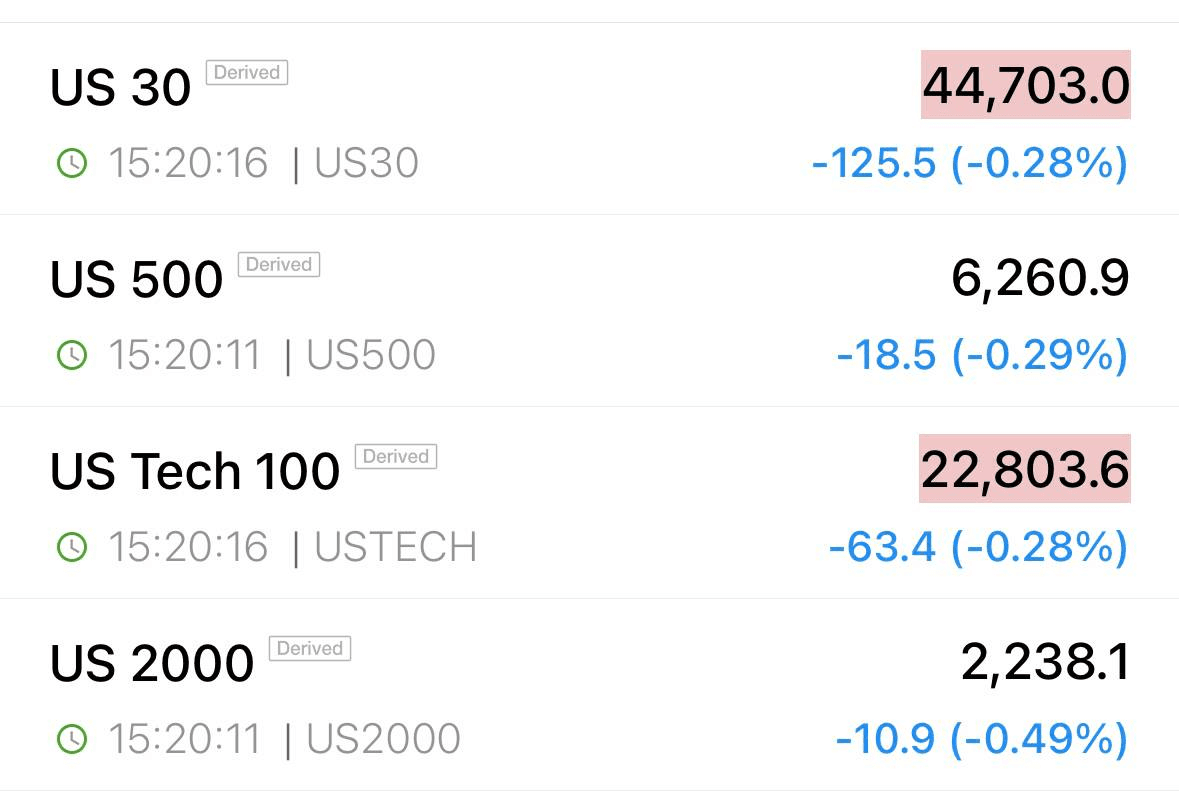This screenshot has height=811, width=1179.
Task: Click the highlighted price 44,703.0
Action: 1026,85
